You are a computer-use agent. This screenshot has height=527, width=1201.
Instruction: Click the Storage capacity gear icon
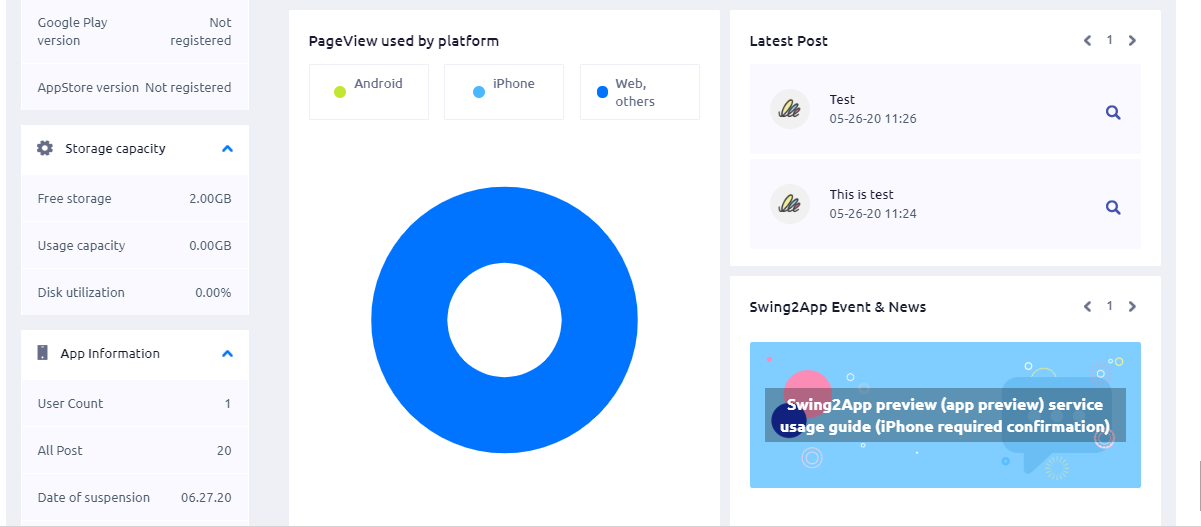45,148
